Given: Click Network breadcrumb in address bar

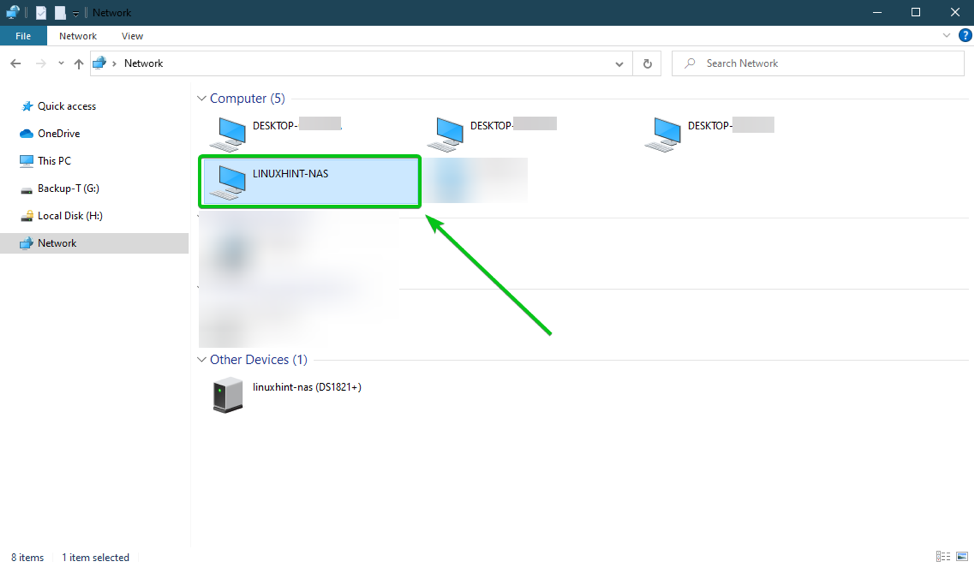Looking at the screenshot, I should tap(143, 63).
